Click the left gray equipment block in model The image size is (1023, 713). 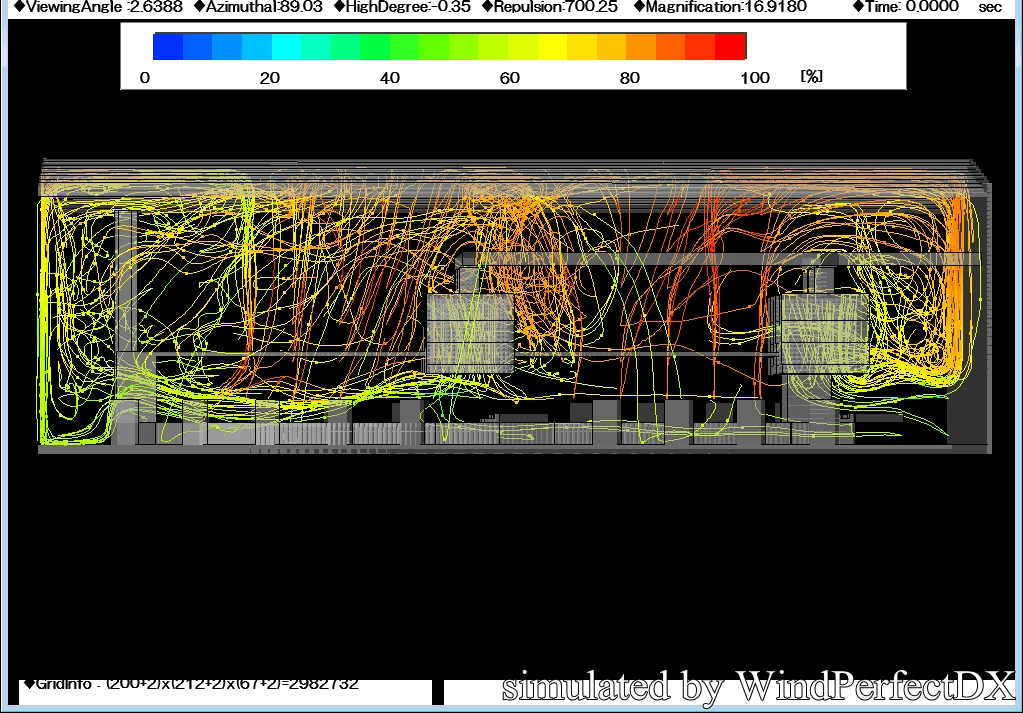tap(470, 333)
